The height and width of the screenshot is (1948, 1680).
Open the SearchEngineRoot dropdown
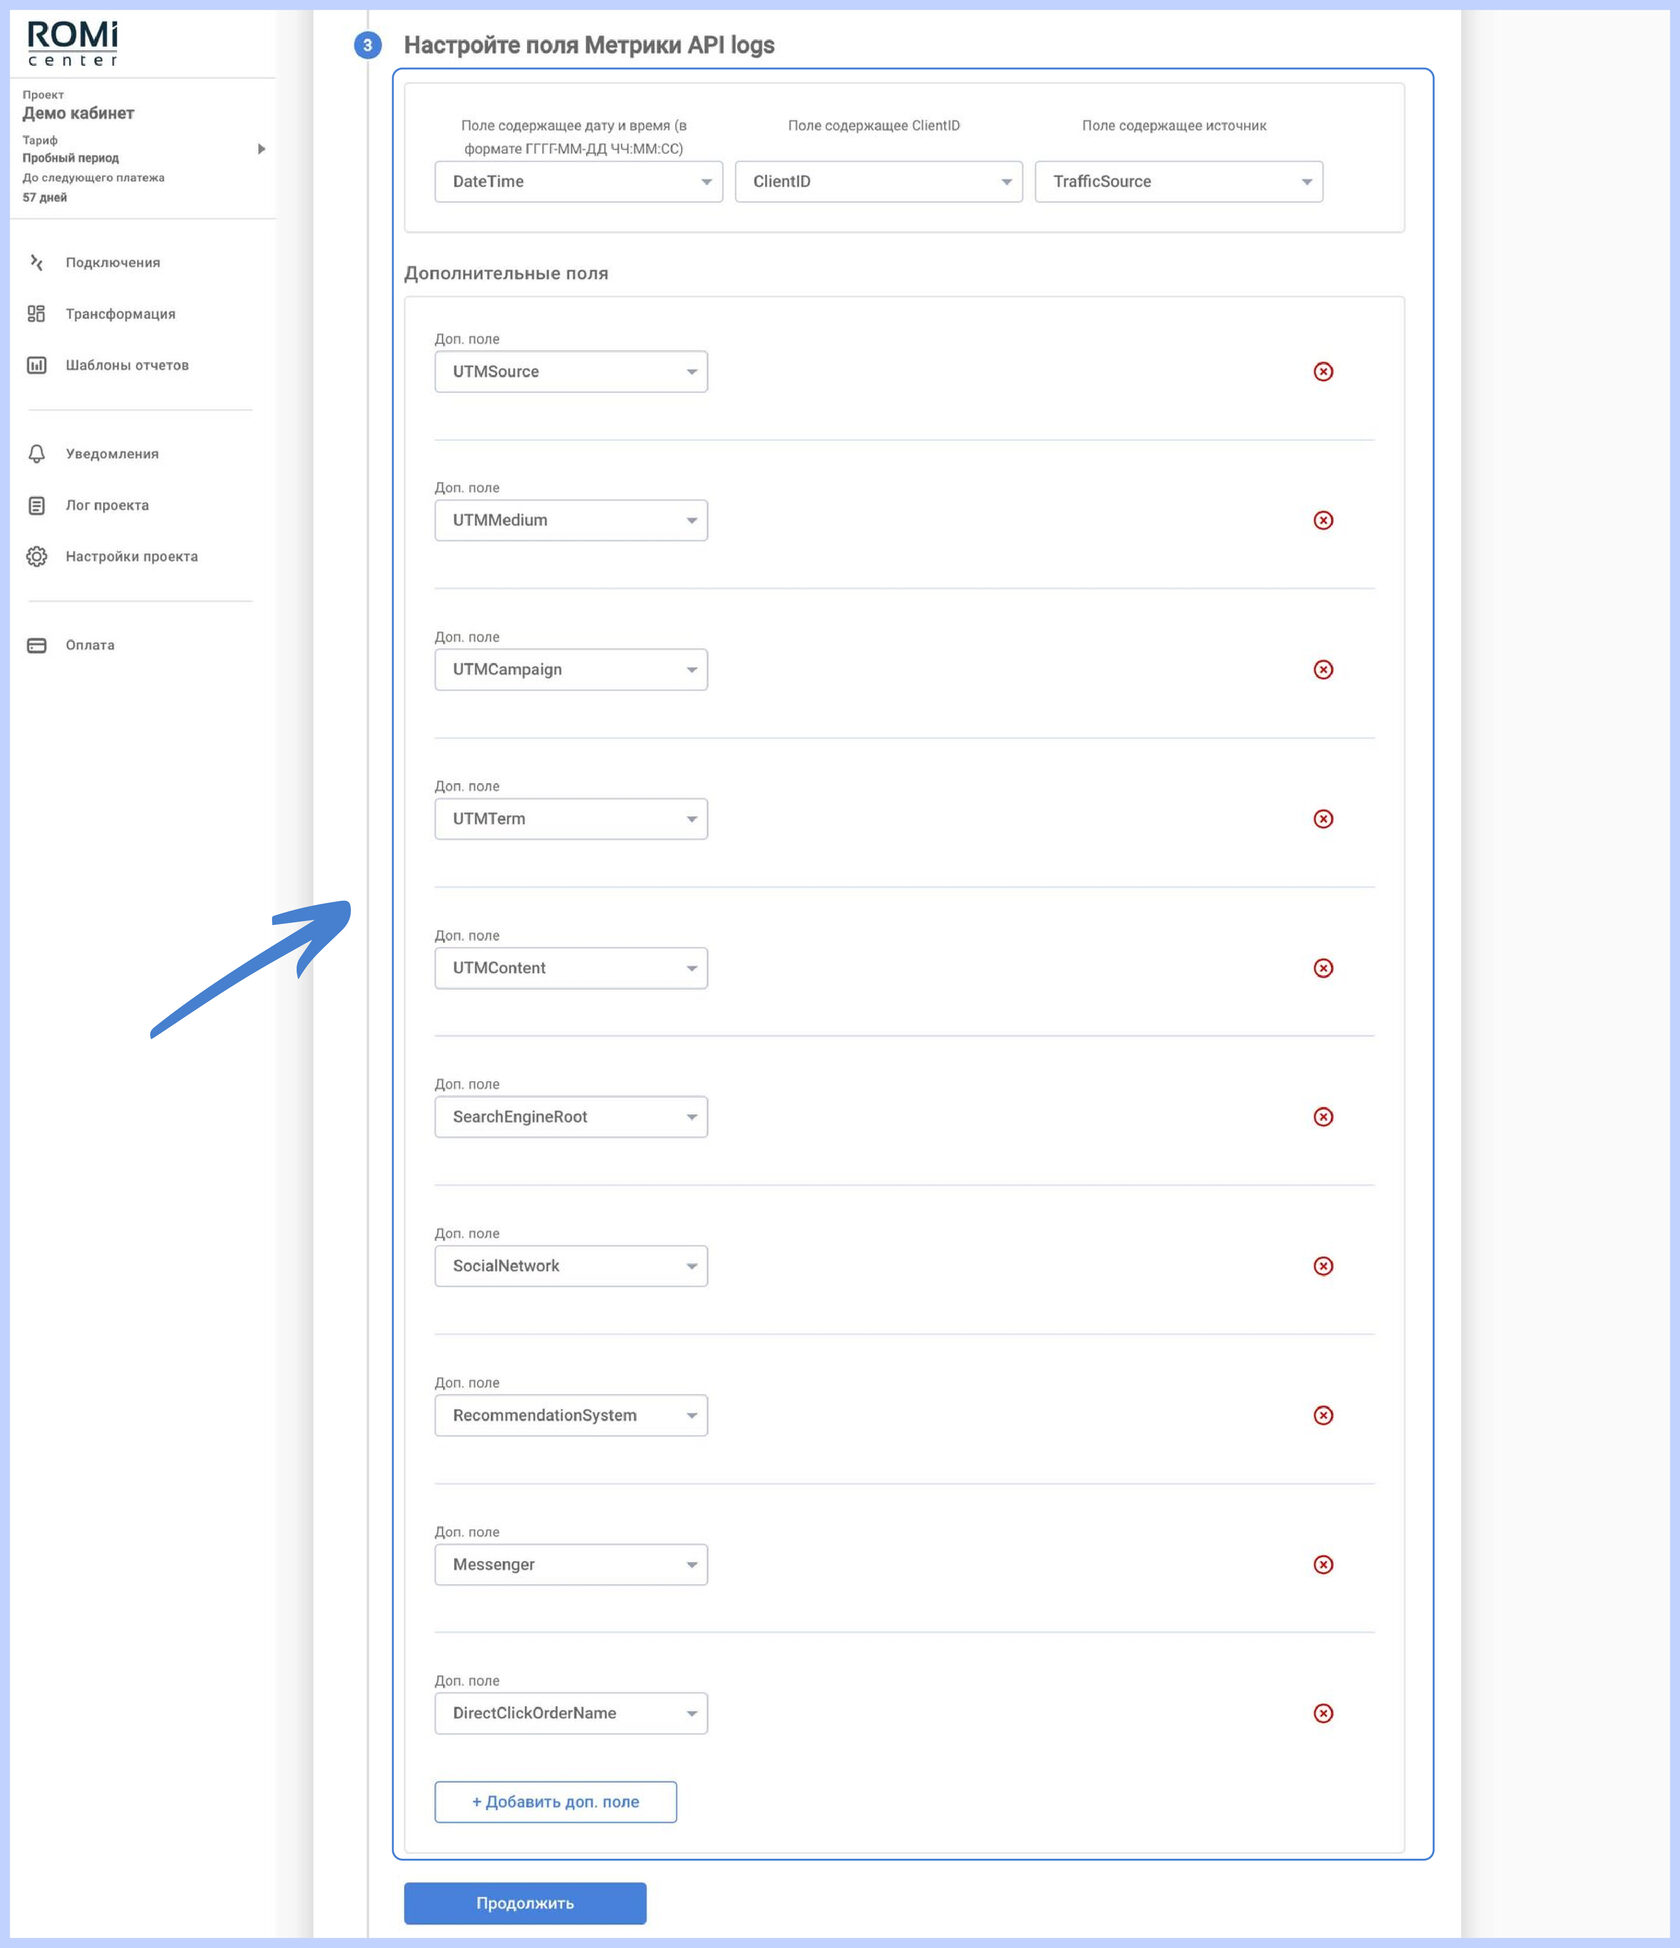[571, 1117]
